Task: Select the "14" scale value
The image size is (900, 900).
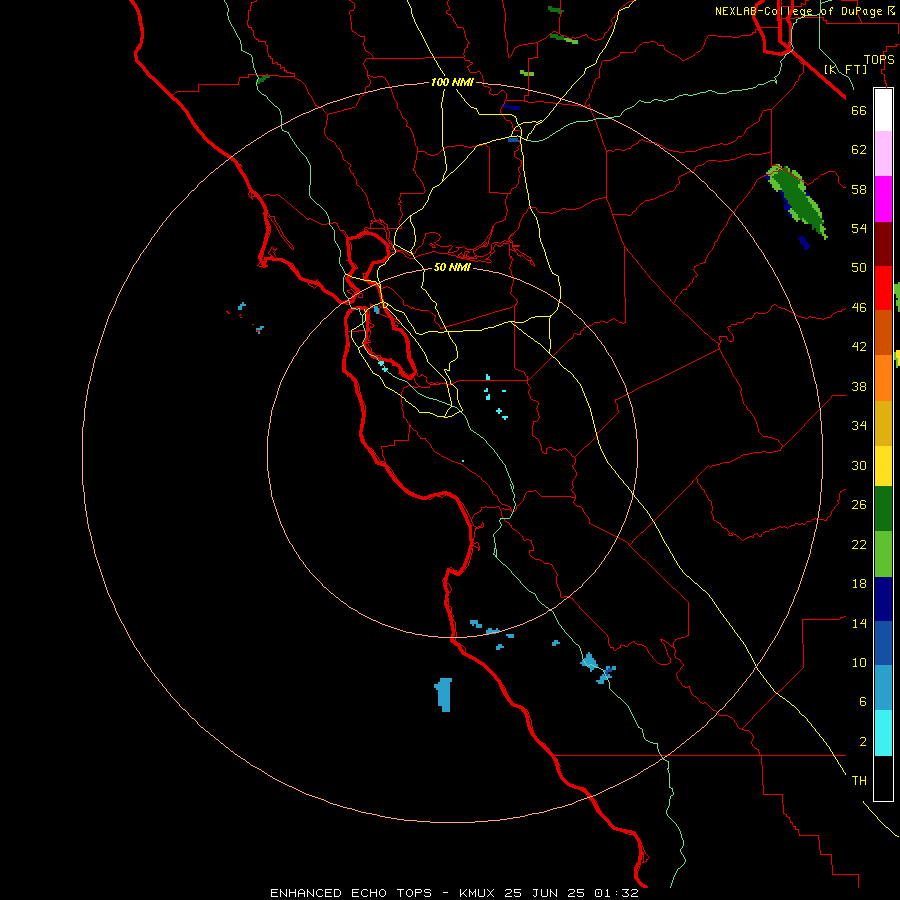Action: [x=859, y=623]
